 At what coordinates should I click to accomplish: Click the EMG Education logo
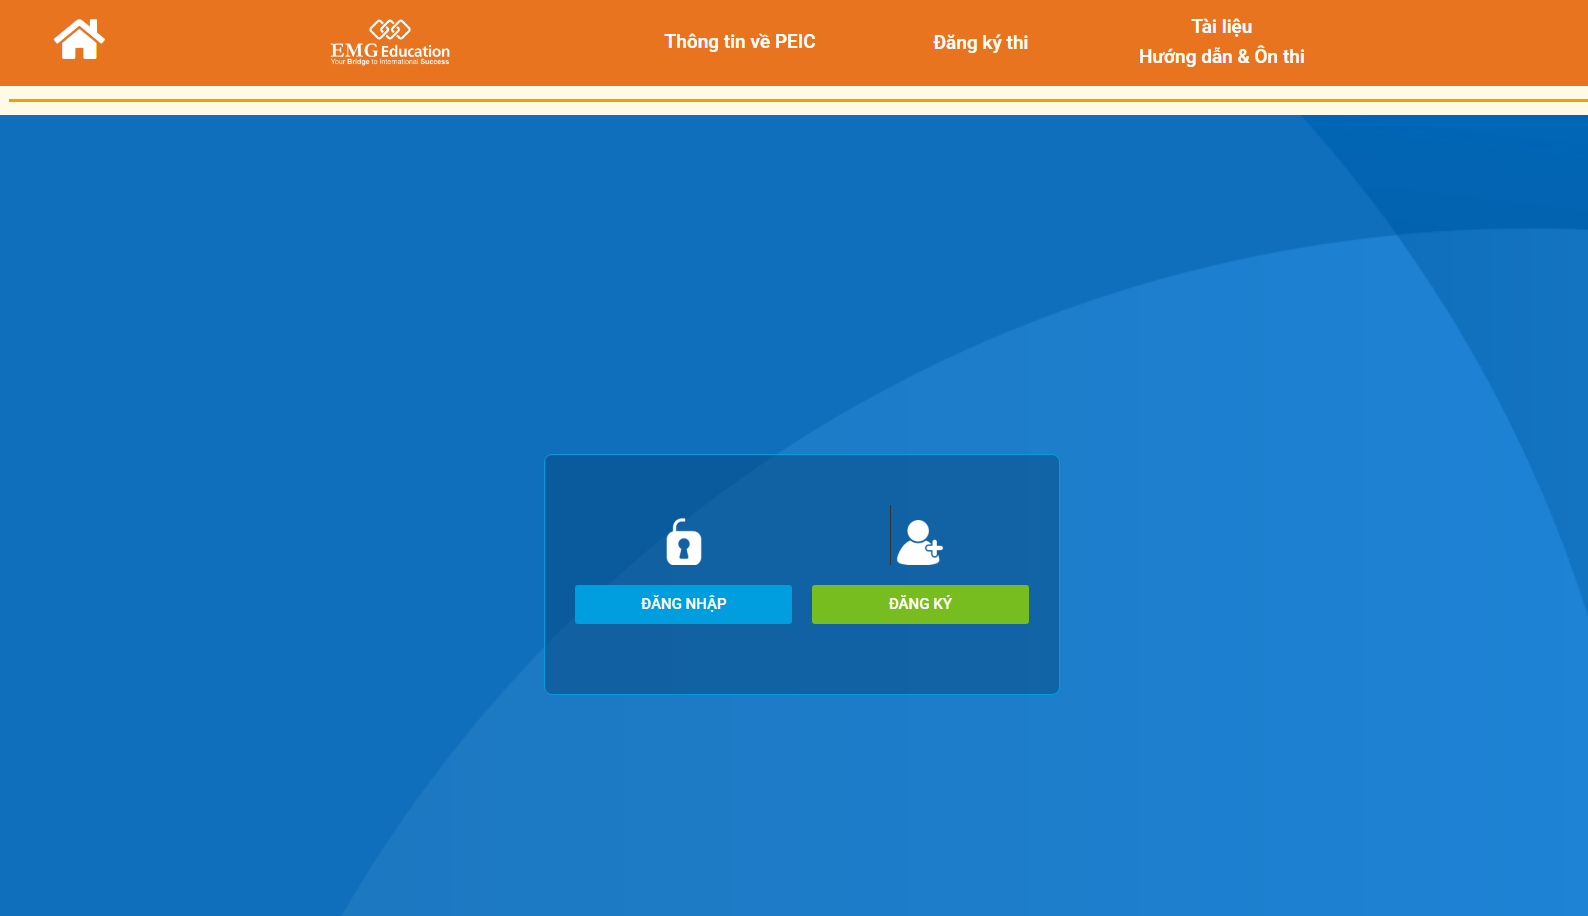[x=390, y=43]
